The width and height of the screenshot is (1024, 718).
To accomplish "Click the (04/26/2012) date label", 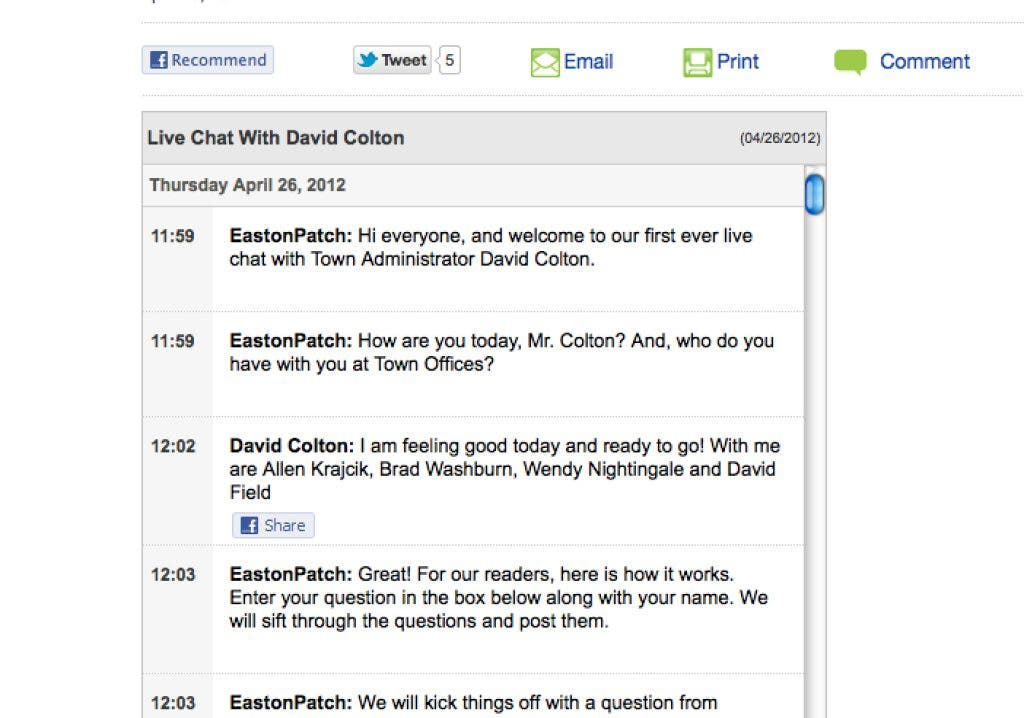I will tap(780, 139).
